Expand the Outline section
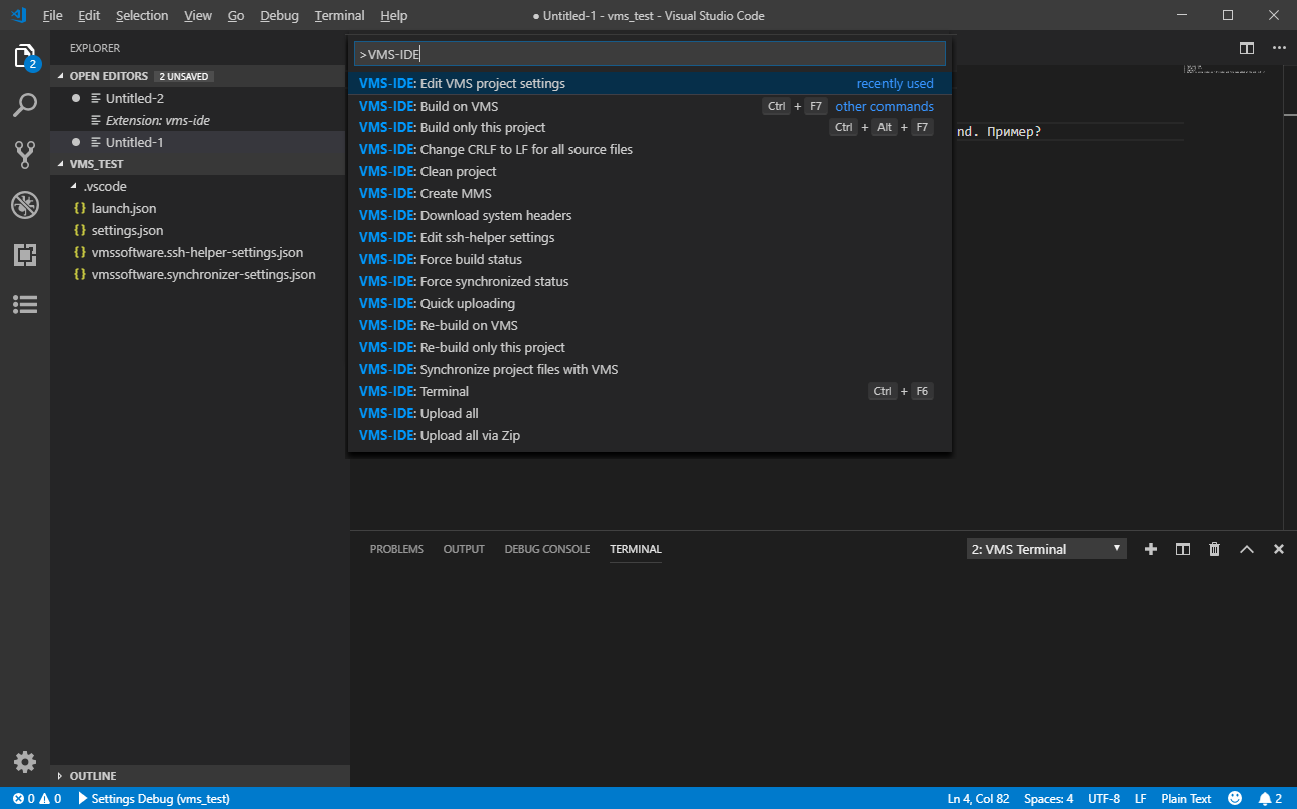The height and width of the screenshot is (809, 1297). [92, 776]
